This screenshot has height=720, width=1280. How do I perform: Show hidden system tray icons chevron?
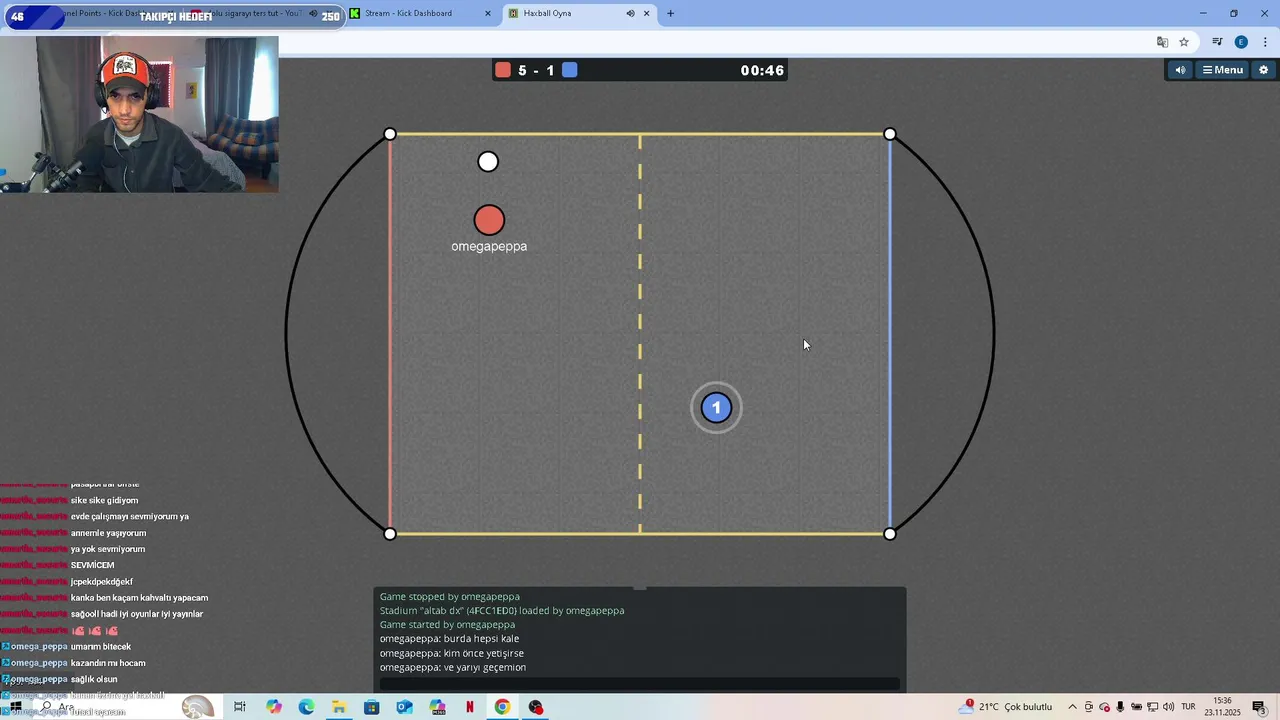pos(1072,707)
